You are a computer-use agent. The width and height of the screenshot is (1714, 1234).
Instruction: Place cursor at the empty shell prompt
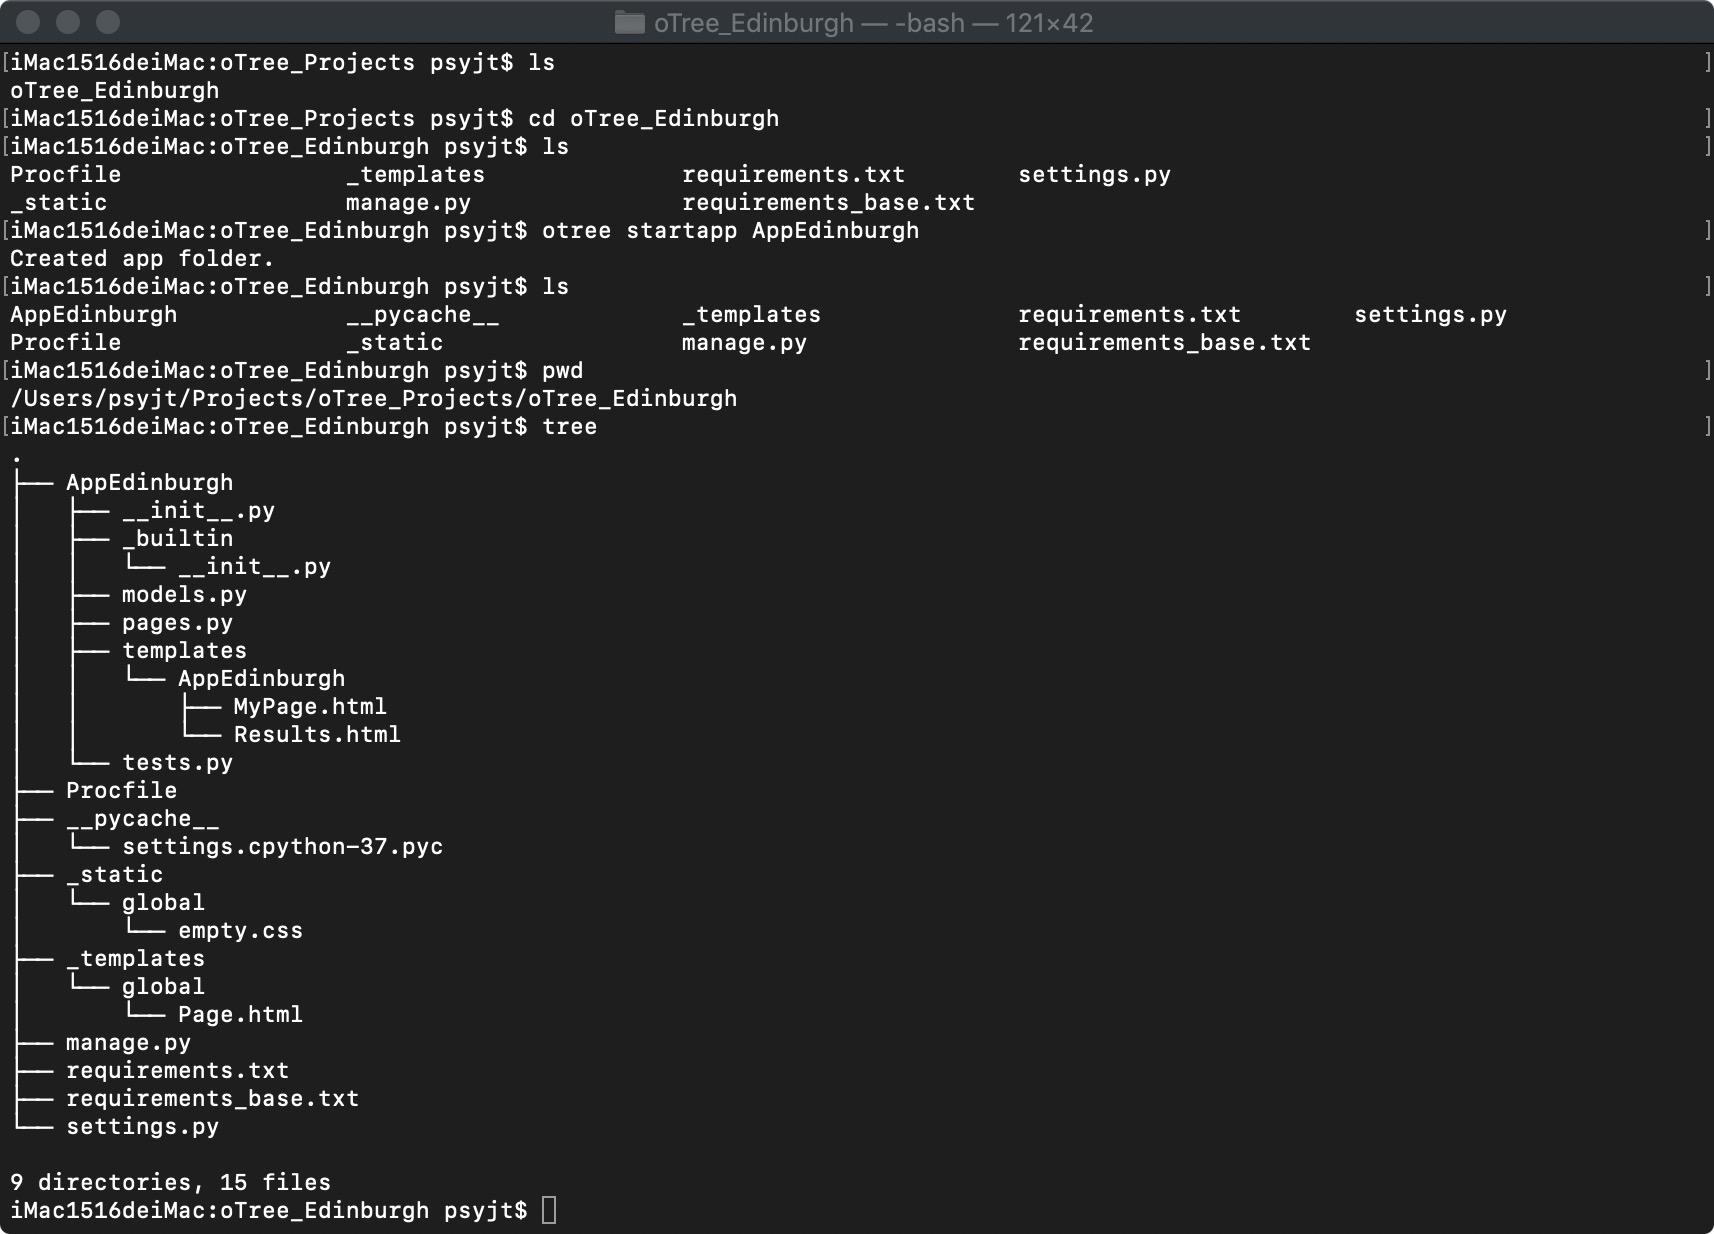click(x=551, y=1210)
